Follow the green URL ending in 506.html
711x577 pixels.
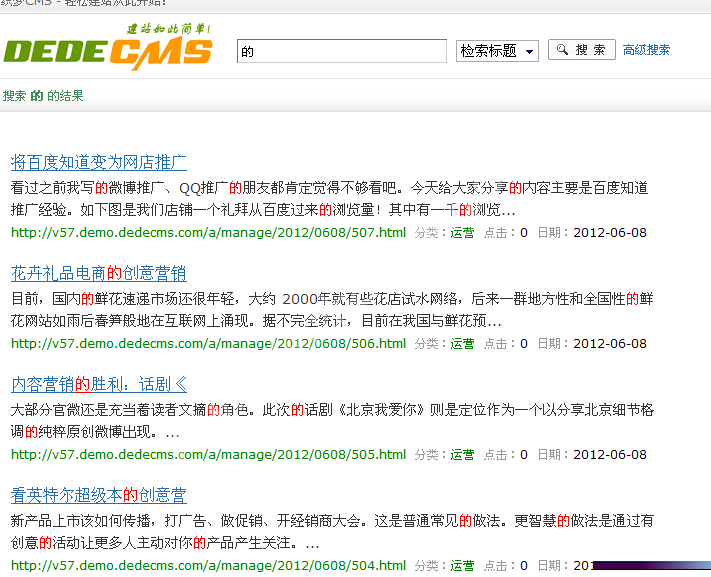[x=208, y=343]
